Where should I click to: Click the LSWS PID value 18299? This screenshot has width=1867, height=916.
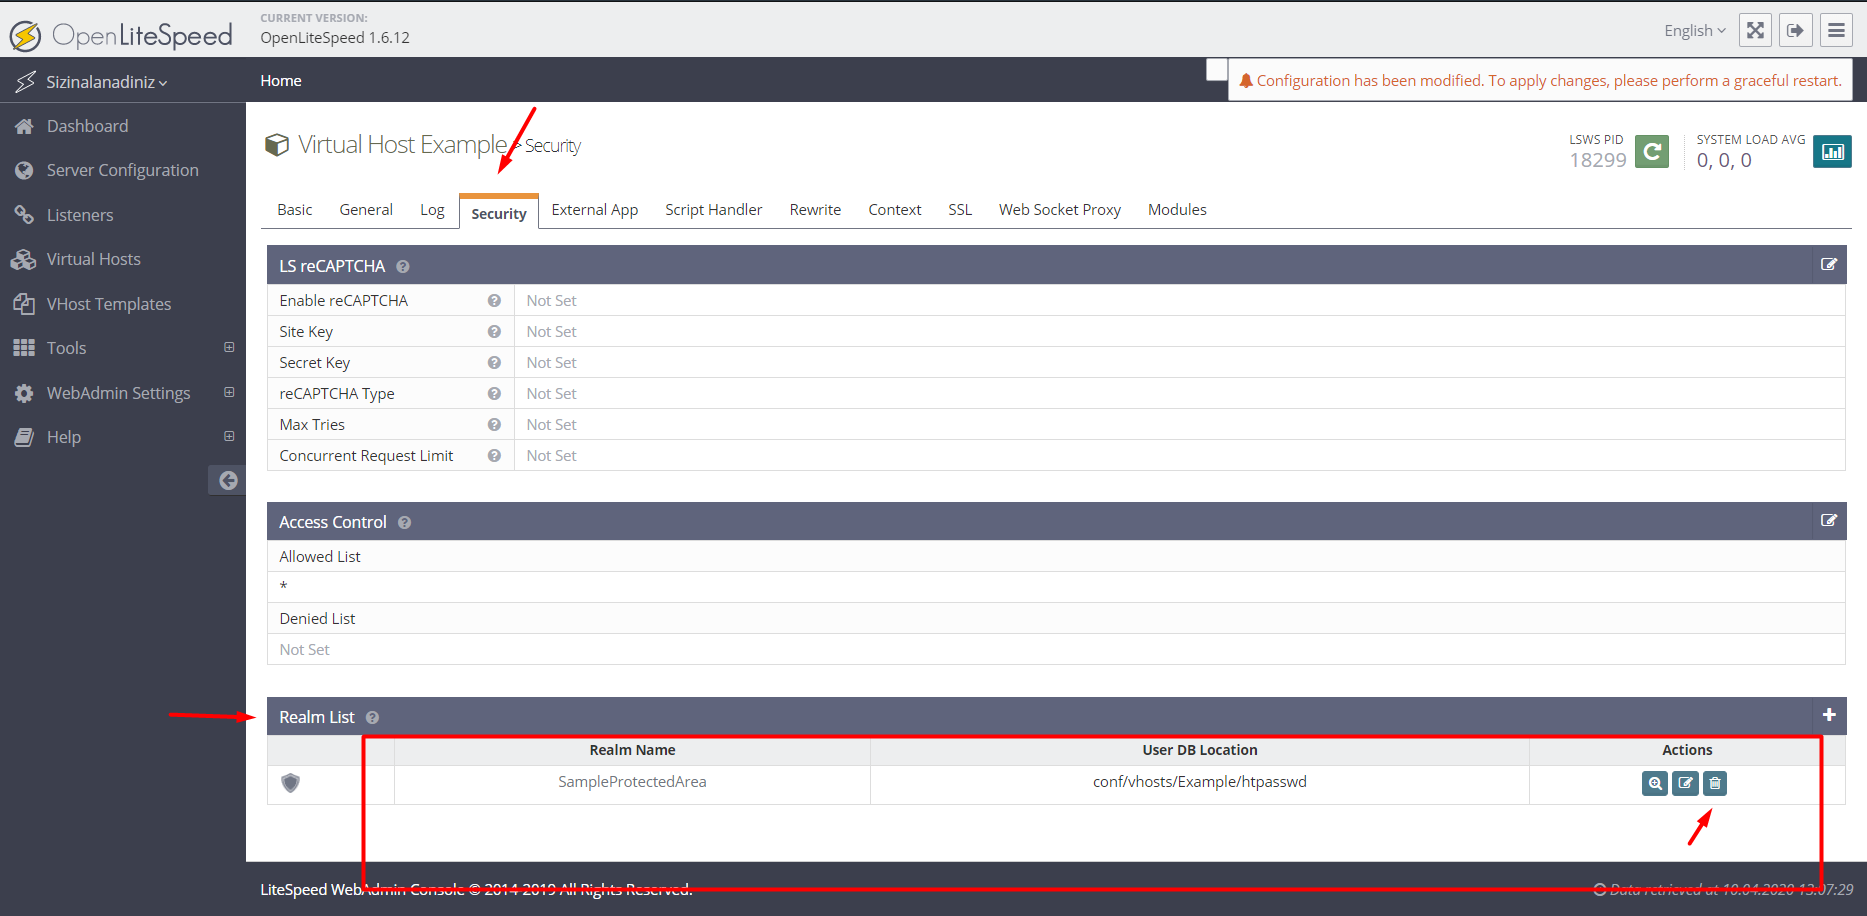pos(1598,160)
